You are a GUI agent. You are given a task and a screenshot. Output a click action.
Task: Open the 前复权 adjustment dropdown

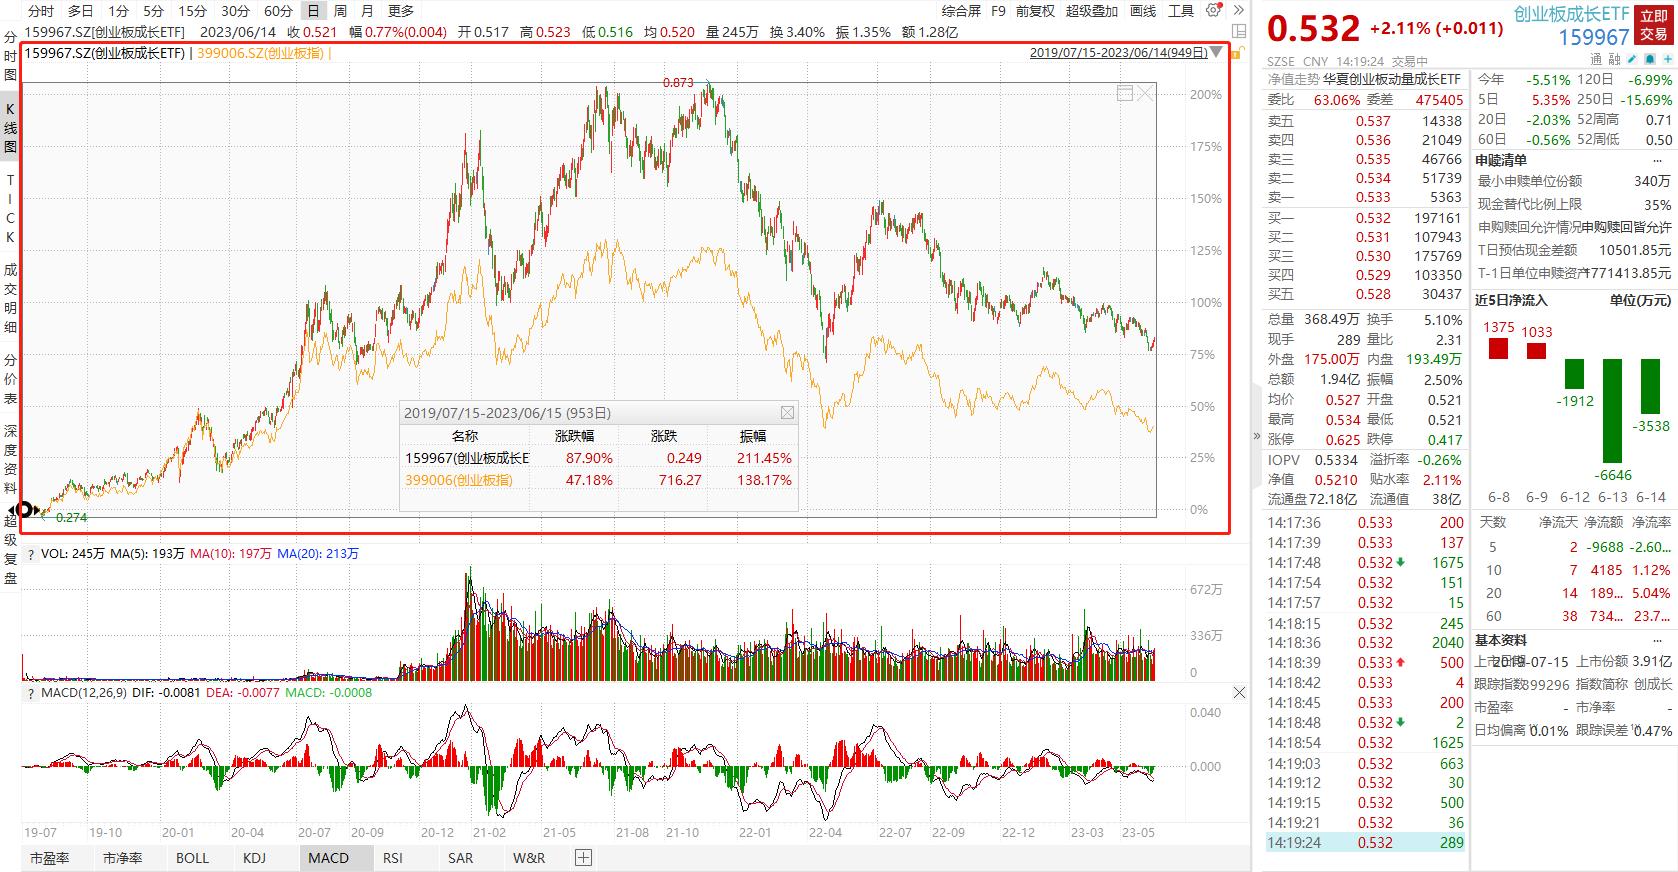(1035, 11)
